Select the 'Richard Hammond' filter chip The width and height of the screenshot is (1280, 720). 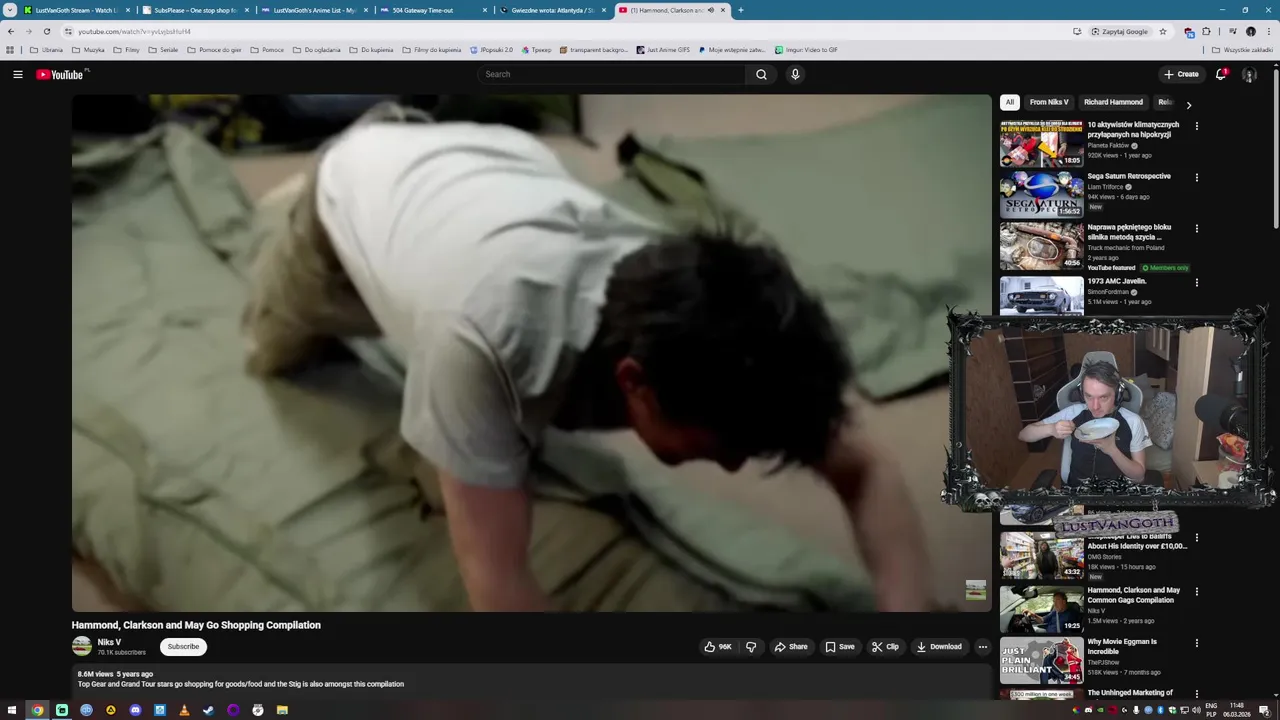click(x=1113, y=102)
